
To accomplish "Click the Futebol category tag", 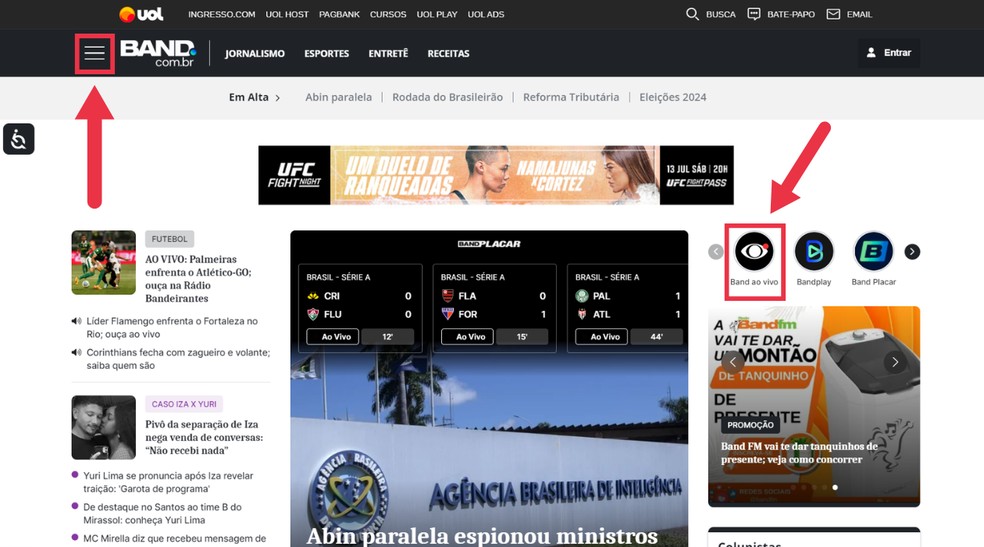I will (x=169, y=239).
